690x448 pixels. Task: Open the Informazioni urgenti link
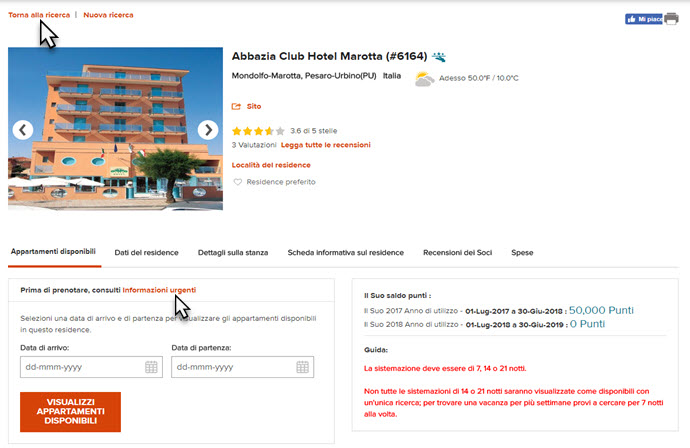[x=159, y=289]
